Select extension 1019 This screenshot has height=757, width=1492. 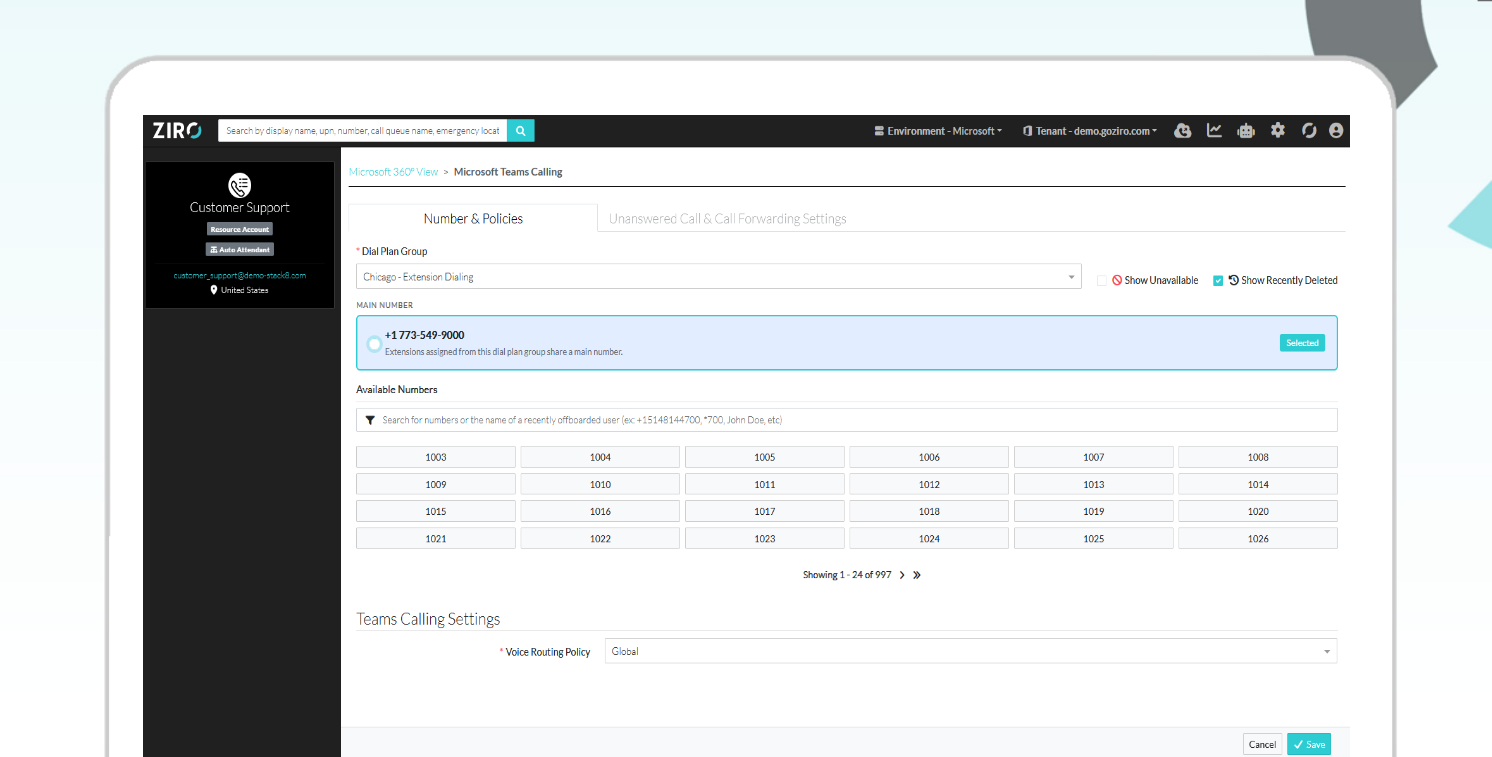[x=1094, y=511]
